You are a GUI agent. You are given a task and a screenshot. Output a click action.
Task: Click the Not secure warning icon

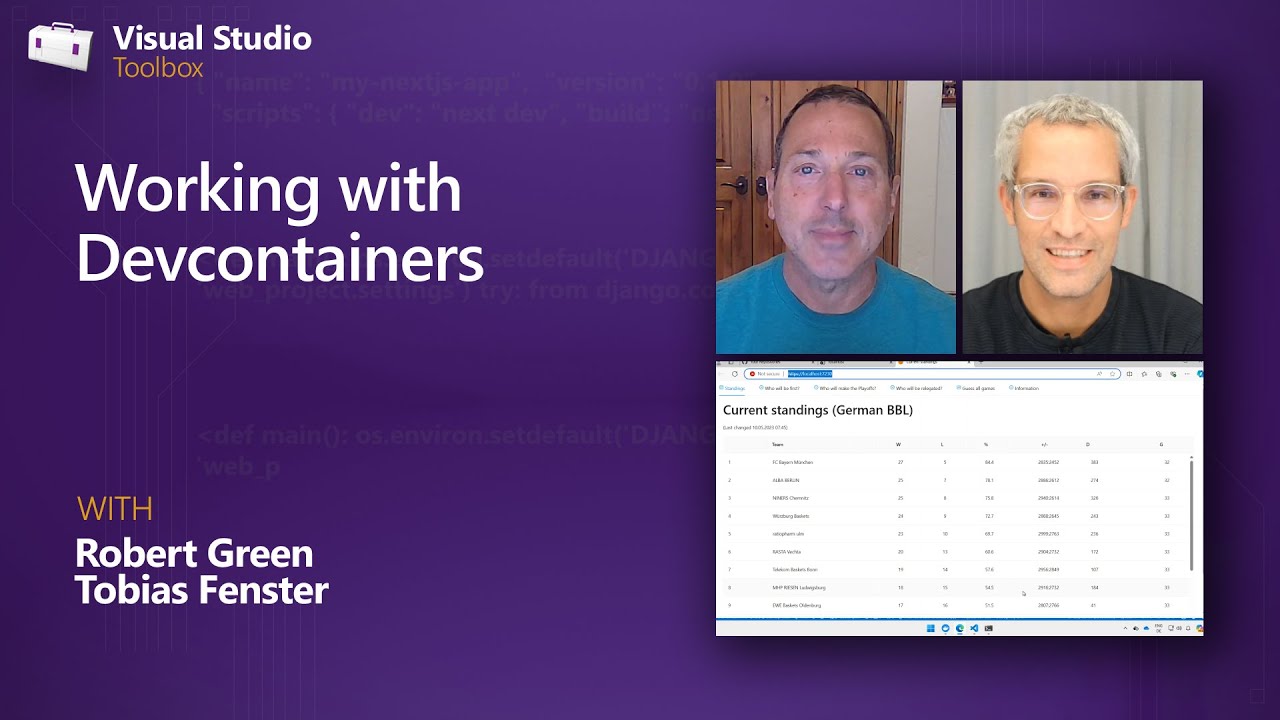(752, 374)
